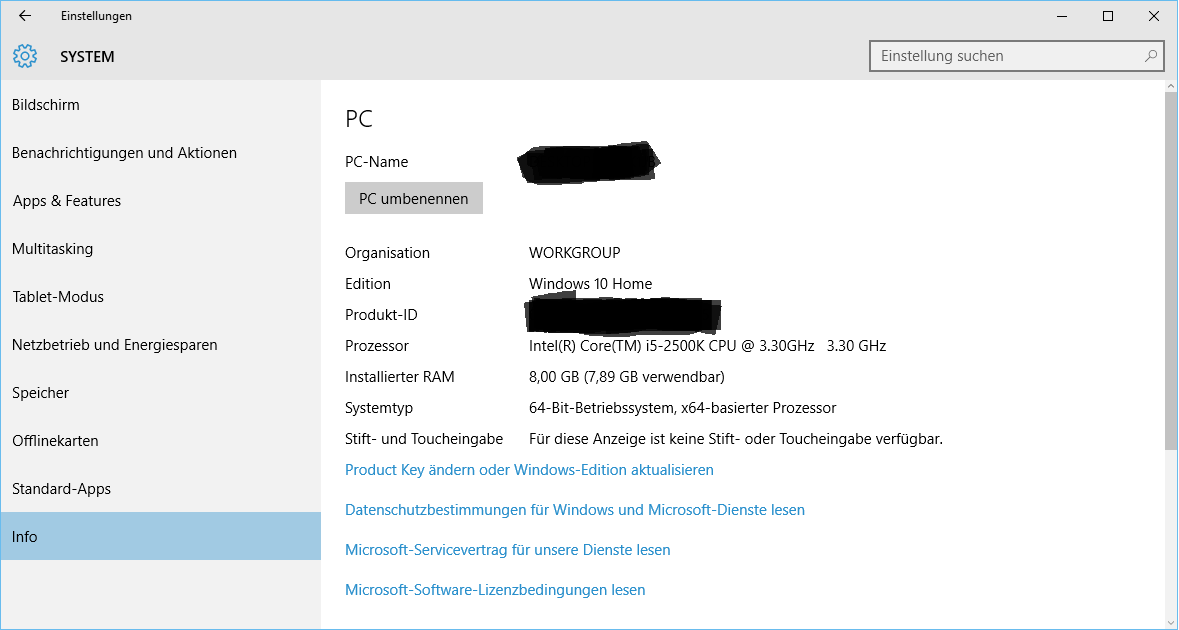Open 'Product Key ändern oder Windows-Edition aktualisieren'
Screen dimensions: 1179x630
point(529,470)
